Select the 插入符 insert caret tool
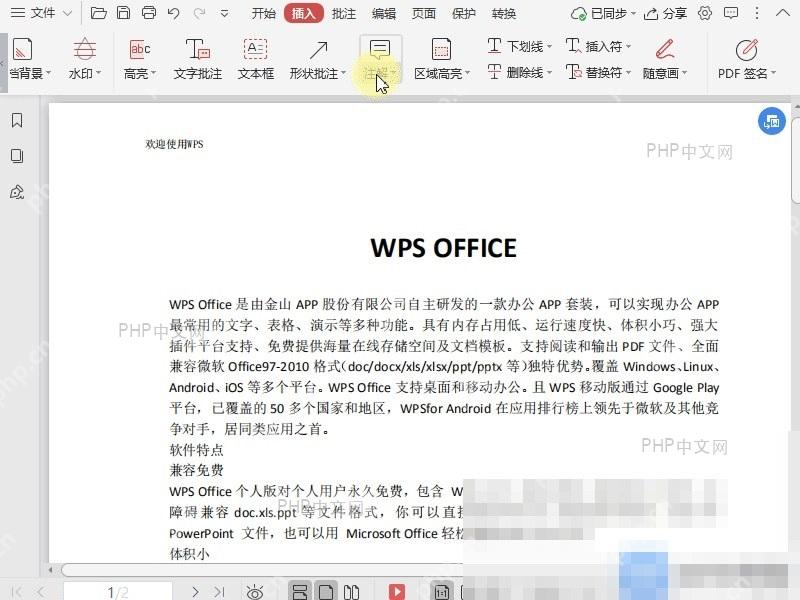 click(x=598, y=46)
